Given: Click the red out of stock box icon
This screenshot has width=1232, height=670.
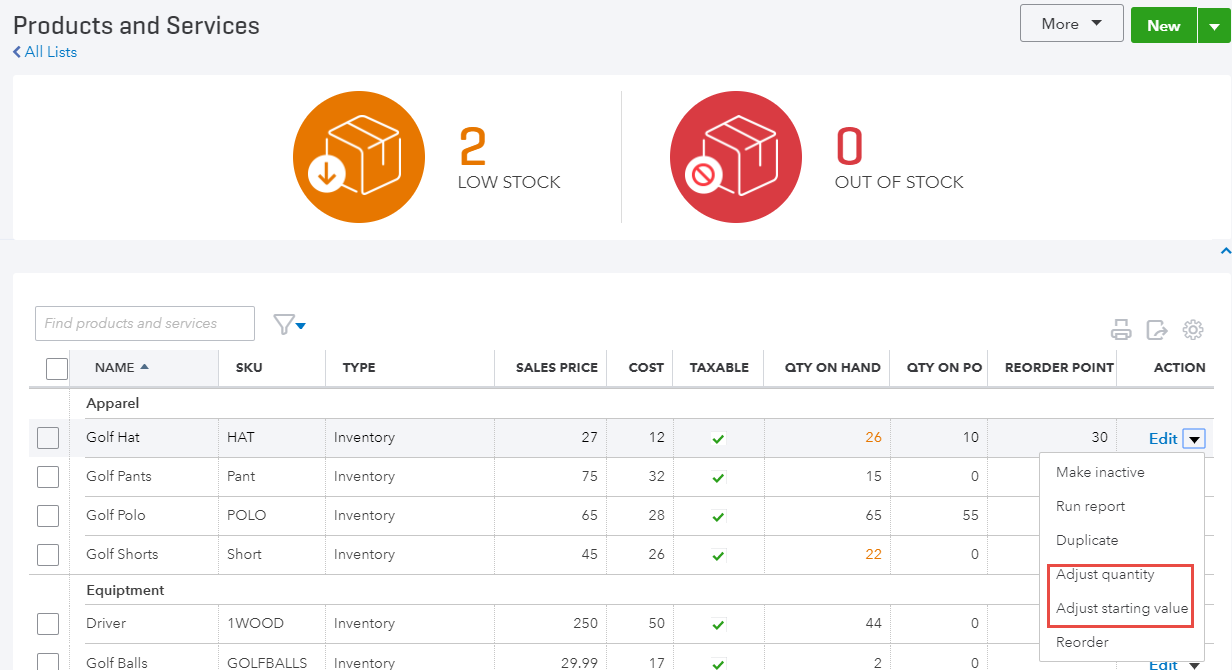Looking at the screenshot, I should pos(736,157).
